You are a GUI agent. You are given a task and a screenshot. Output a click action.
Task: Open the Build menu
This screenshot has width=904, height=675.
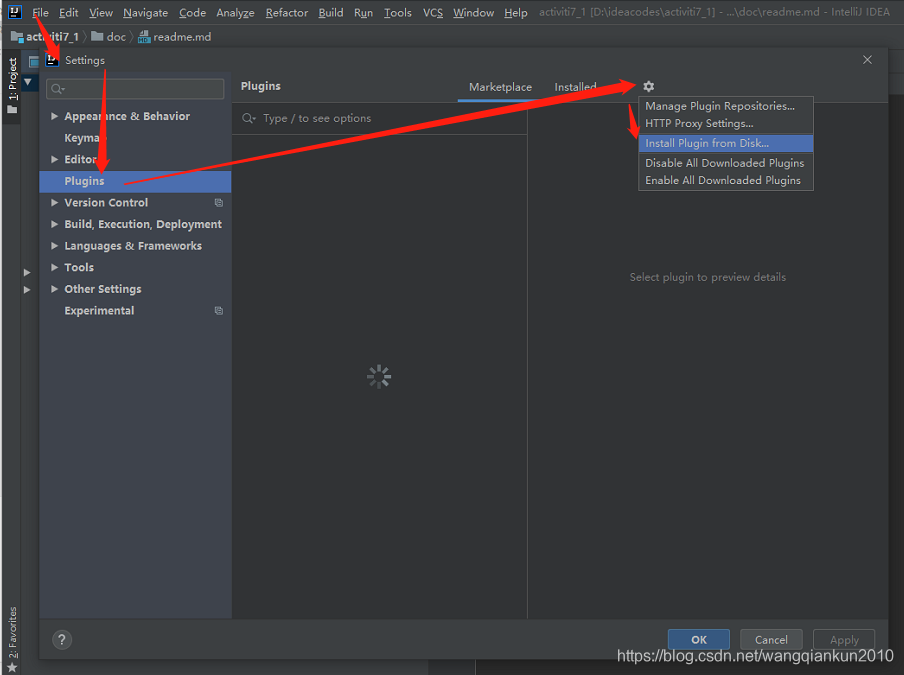(330, 12)
